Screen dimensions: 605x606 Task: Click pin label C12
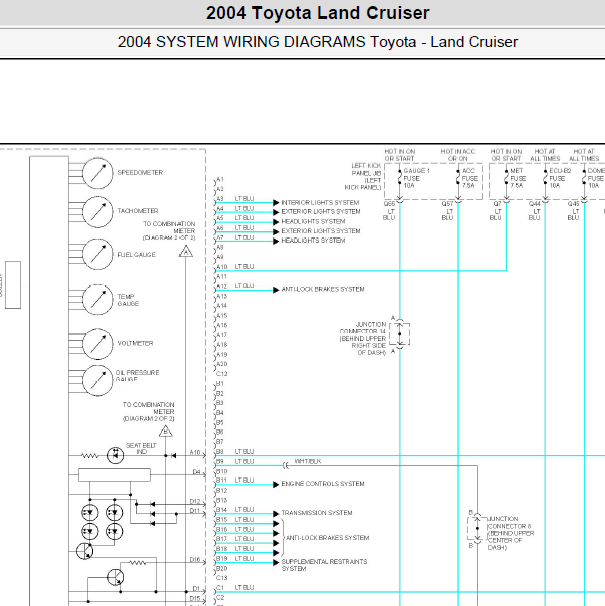coord(222,374)
